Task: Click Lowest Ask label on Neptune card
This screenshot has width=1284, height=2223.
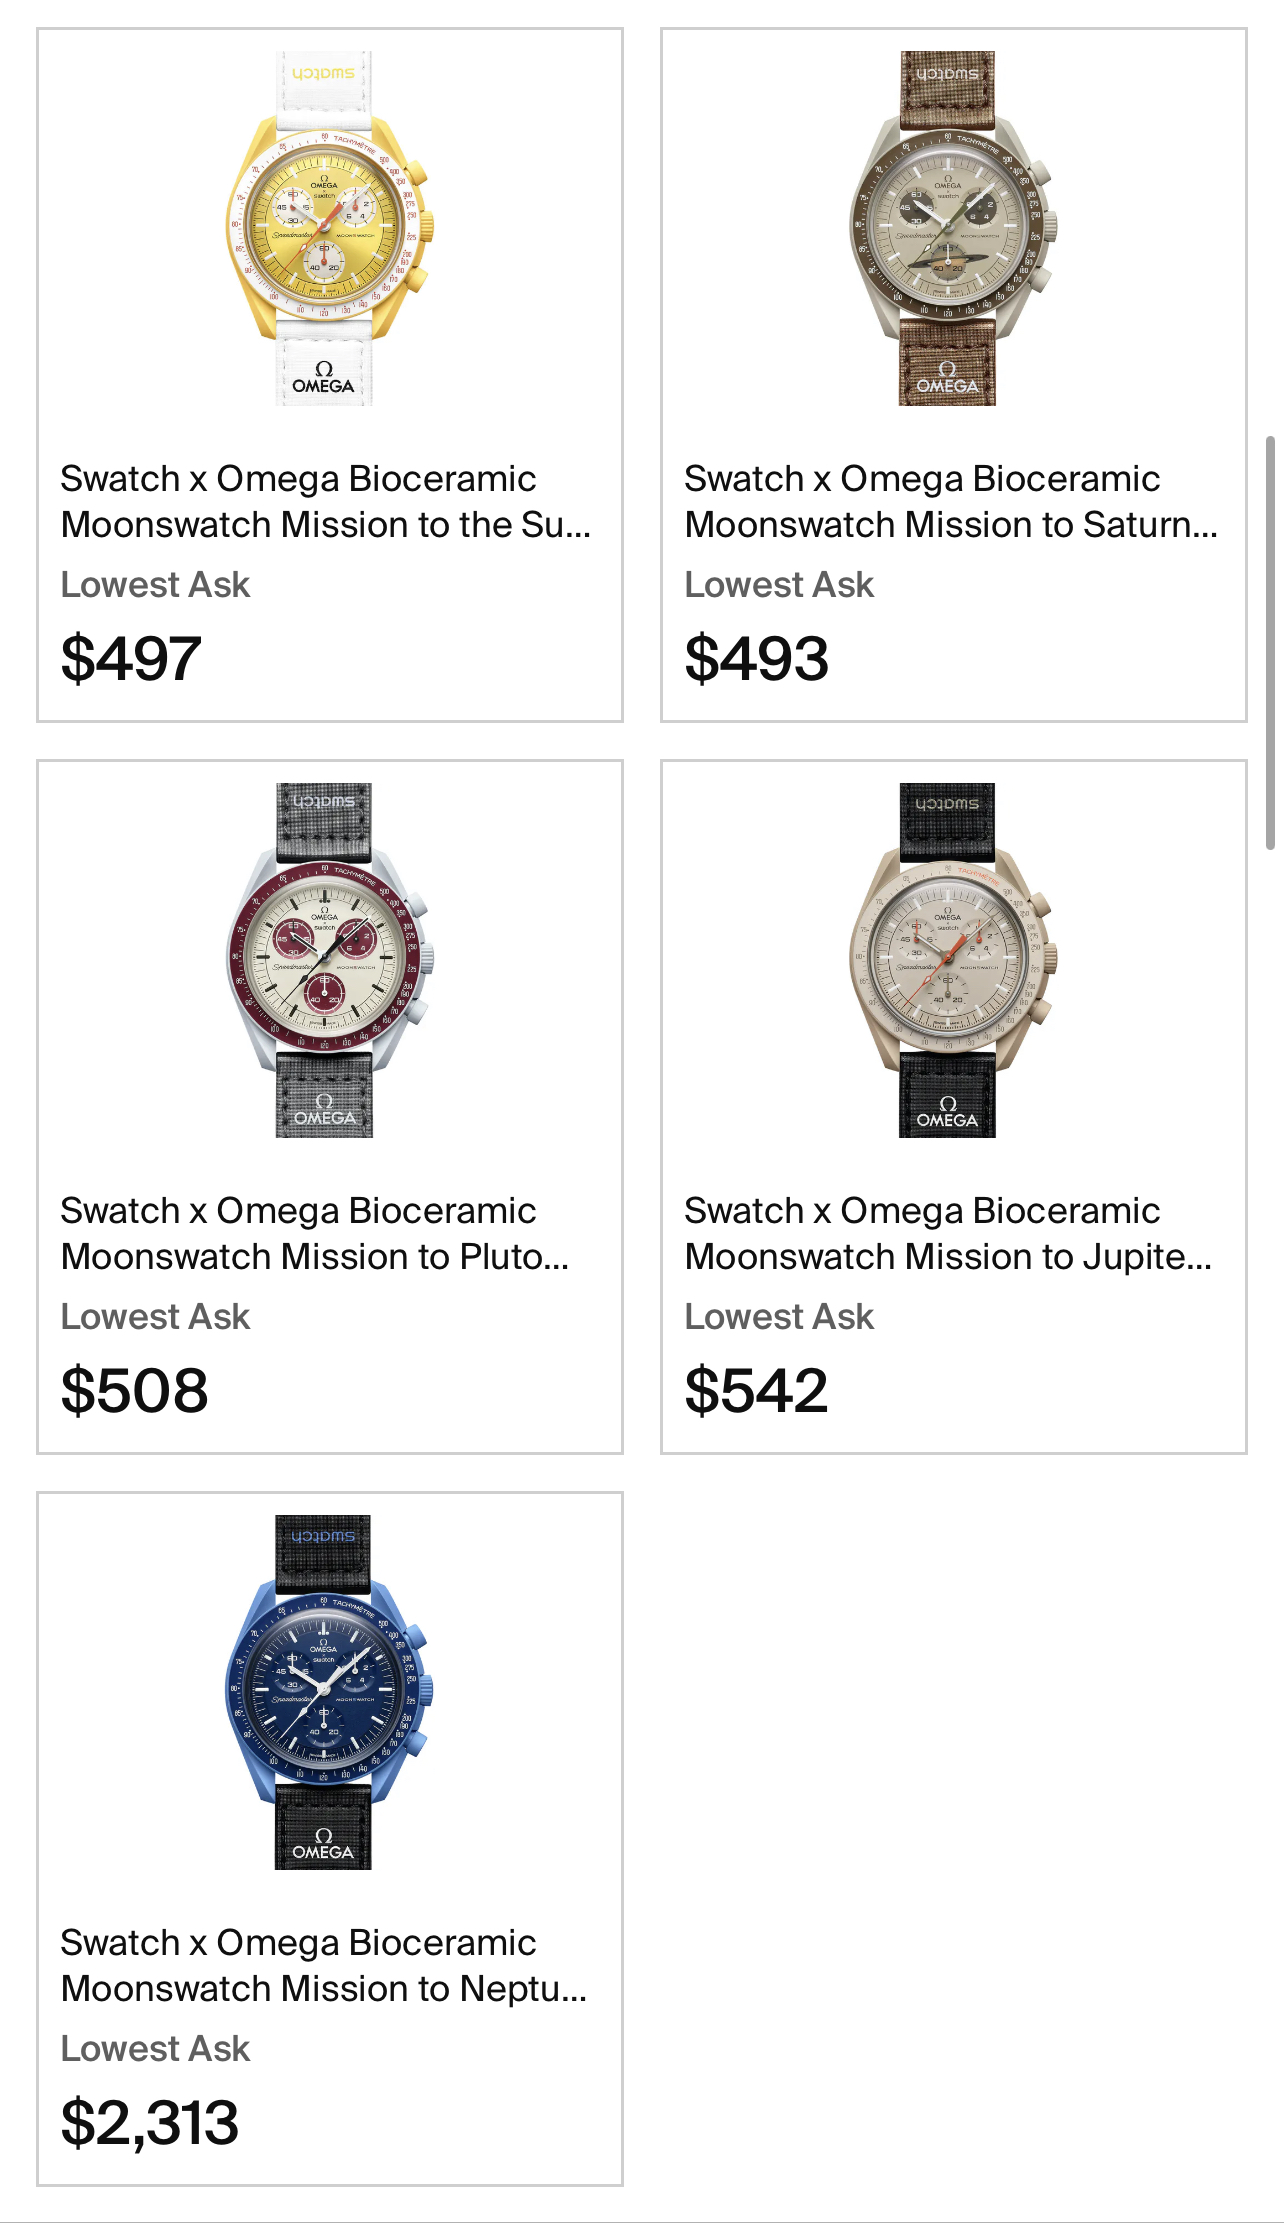Action: (155, 2049)
